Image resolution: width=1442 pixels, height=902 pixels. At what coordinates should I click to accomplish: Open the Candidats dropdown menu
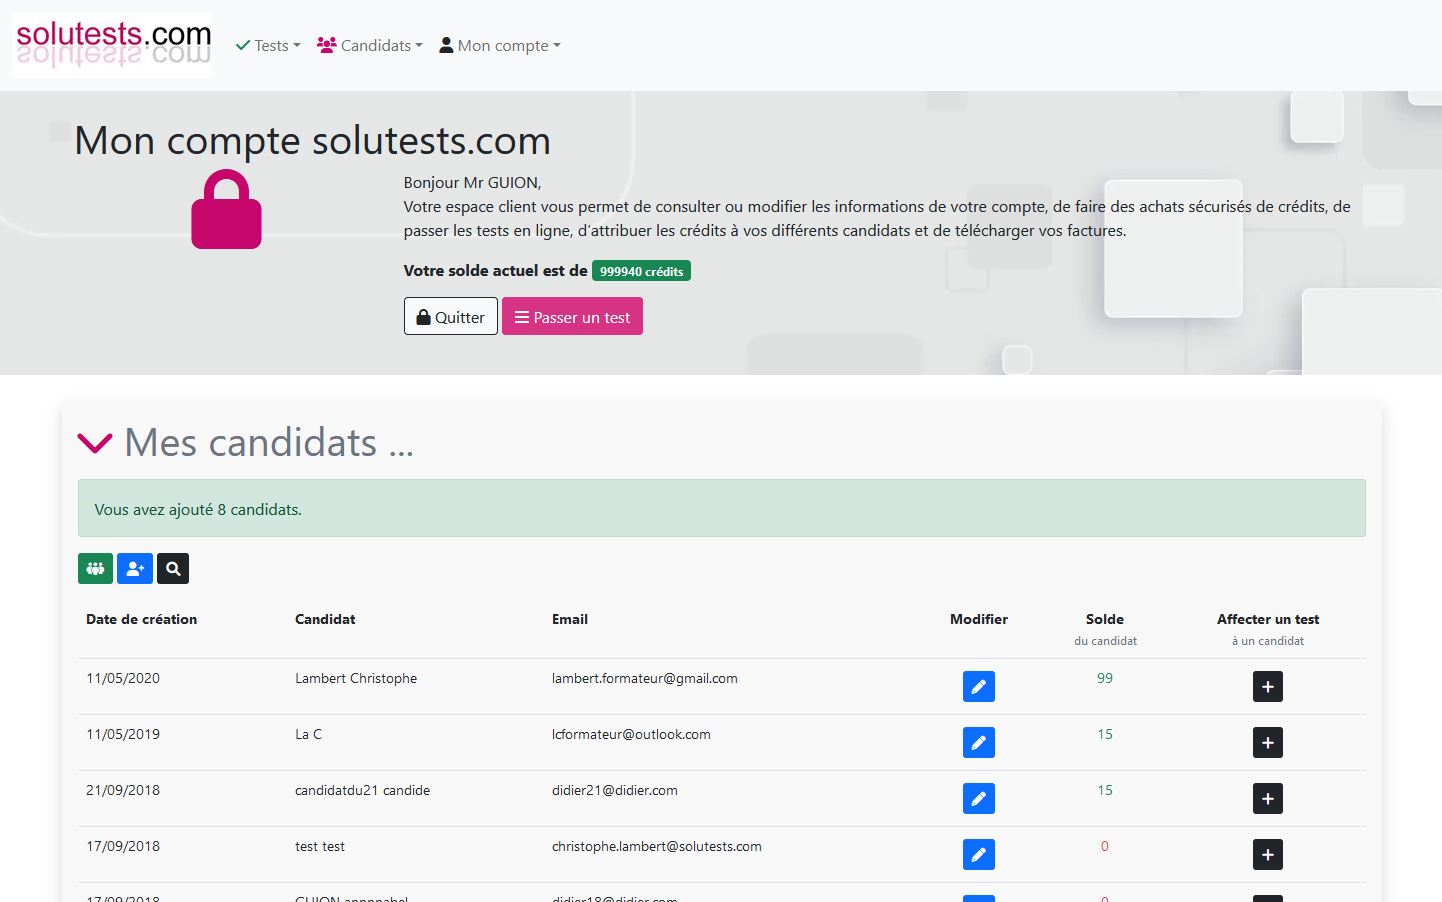370,45
